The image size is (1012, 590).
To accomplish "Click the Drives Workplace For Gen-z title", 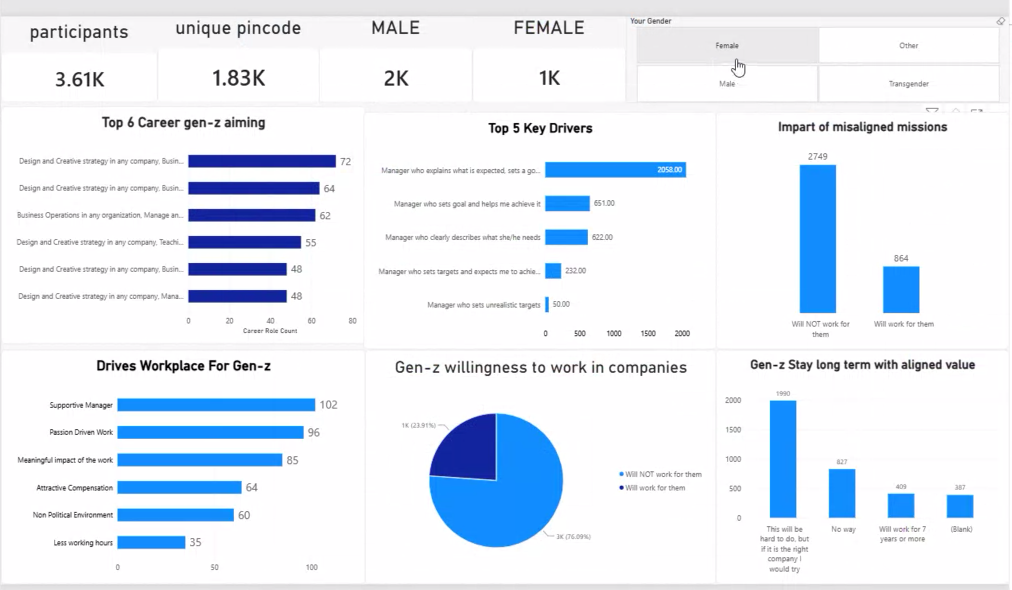I will pyautogui.click(x=183, y=366).
